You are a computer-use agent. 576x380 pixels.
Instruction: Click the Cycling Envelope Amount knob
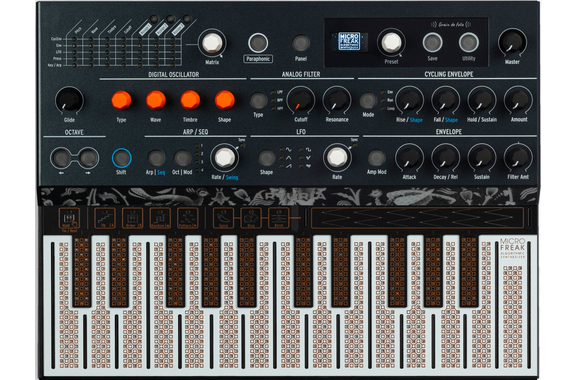pyautogui.click(x=518, y=100)
